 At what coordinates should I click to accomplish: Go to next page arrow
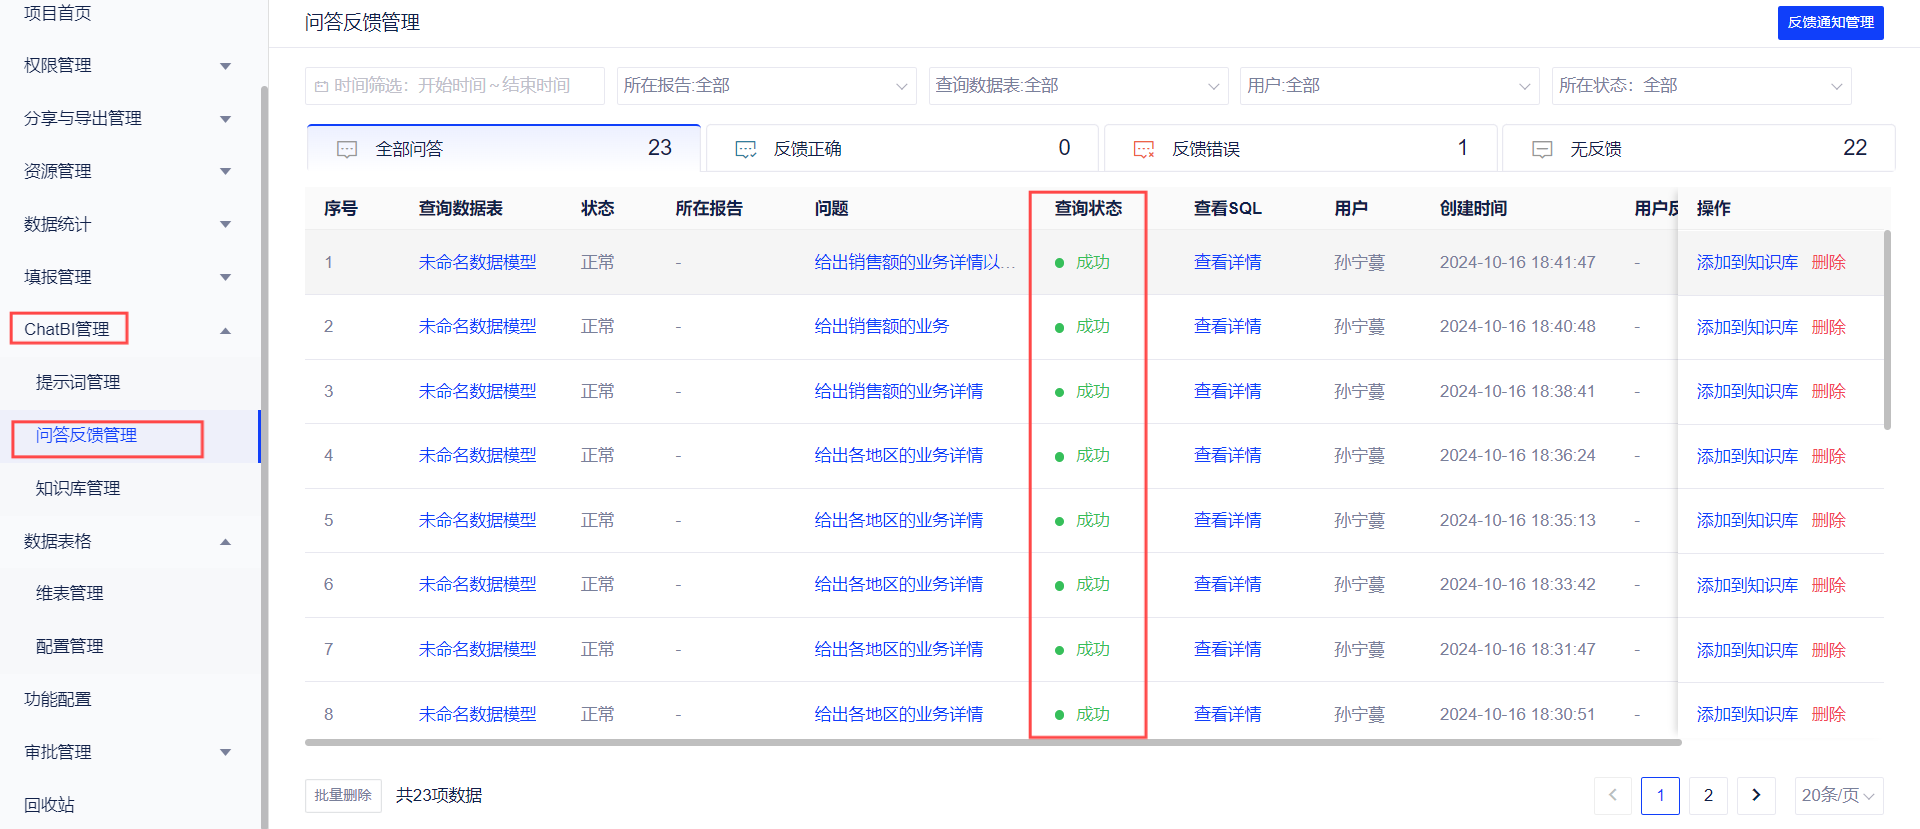[x=1756, y=795]
